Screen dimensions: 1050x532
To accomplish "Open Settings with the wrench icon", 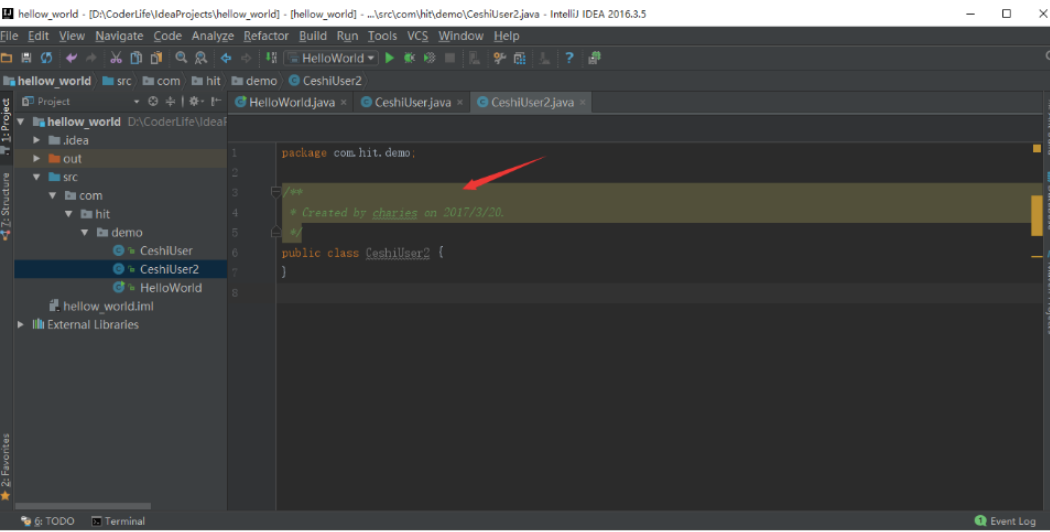I will (499, 58).
